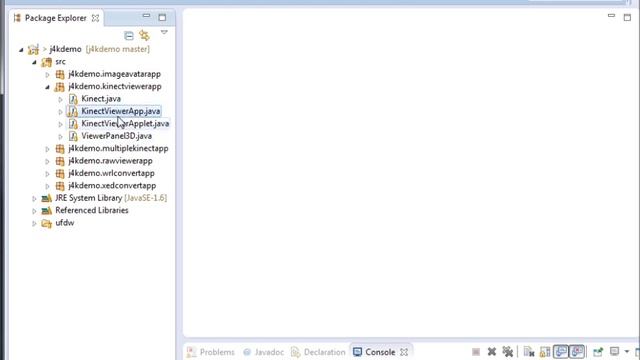Minimize the editor area
The height and width of the screenshot is (360, 640).
(x=611, y=16)
